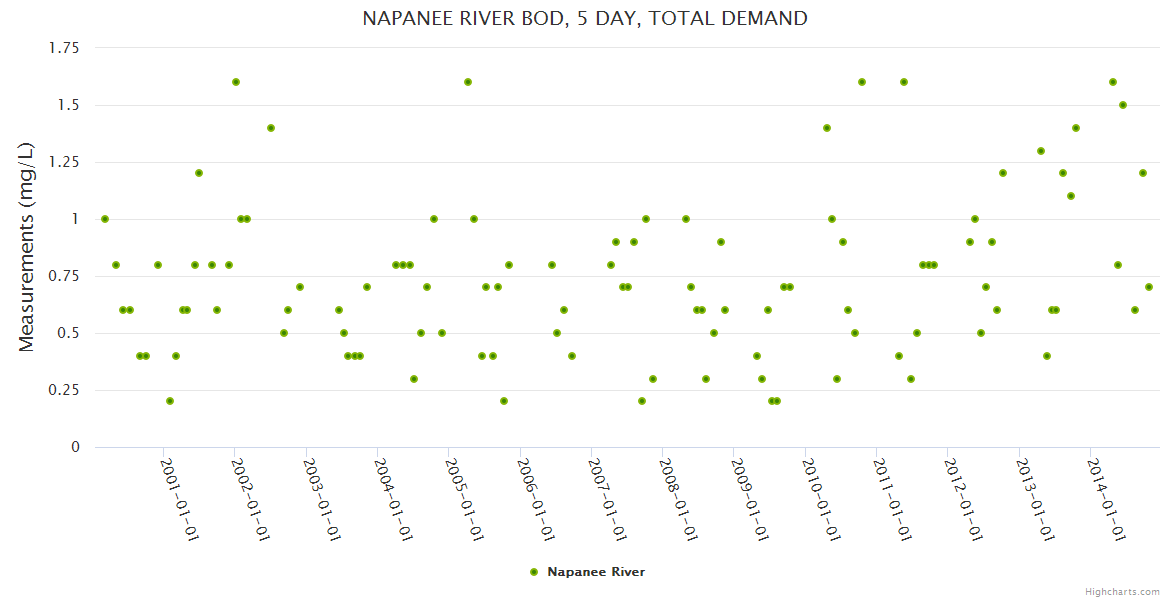Select the 1.1 data point in 2013
The width and height of the screenshot is (1170, 600).
point(1071,196)
